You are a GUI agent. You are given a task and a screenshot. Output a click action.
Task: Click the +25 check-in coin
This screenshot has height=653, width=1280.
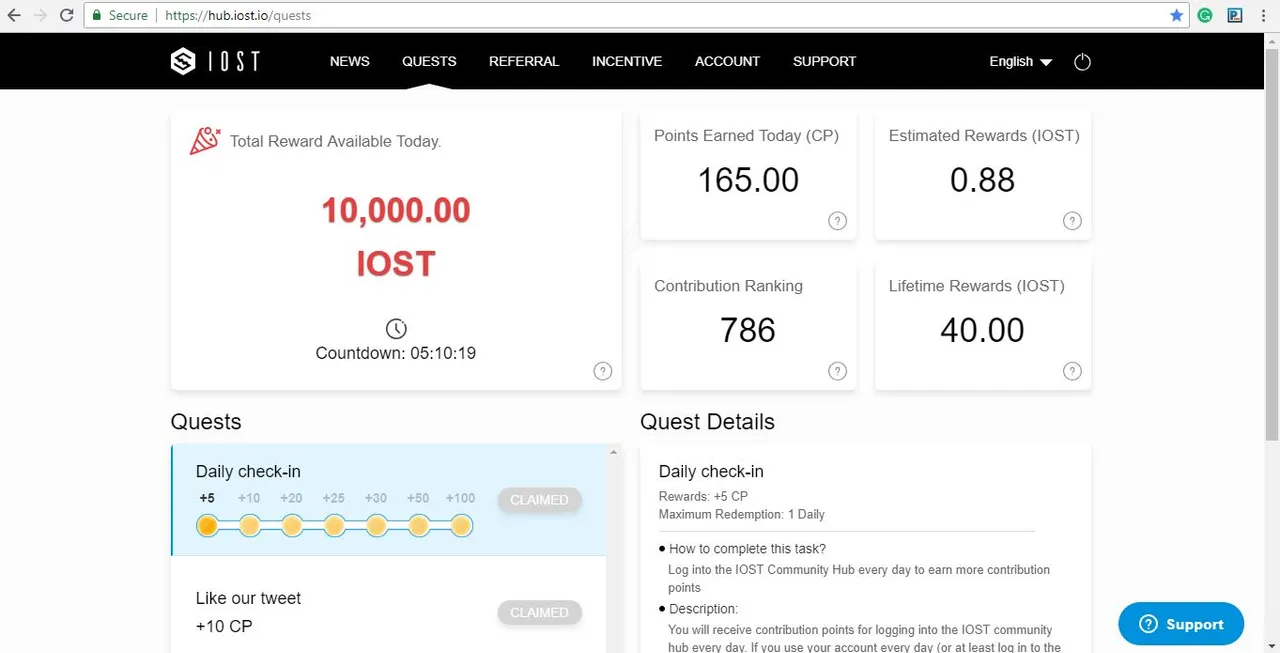point(334,525)
